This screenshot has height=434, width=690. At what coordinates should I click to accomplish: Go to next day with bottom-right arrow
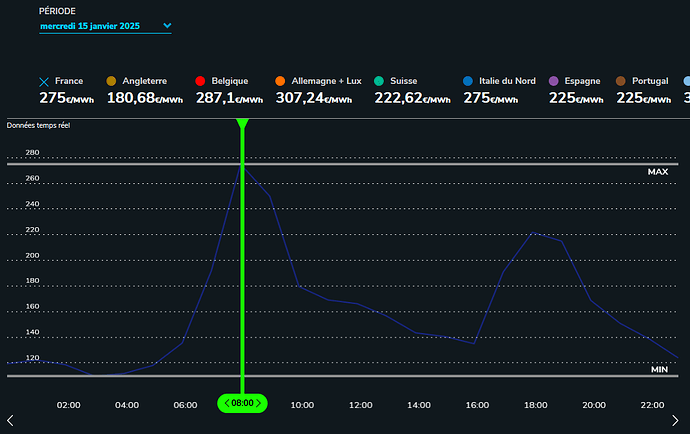681,419
